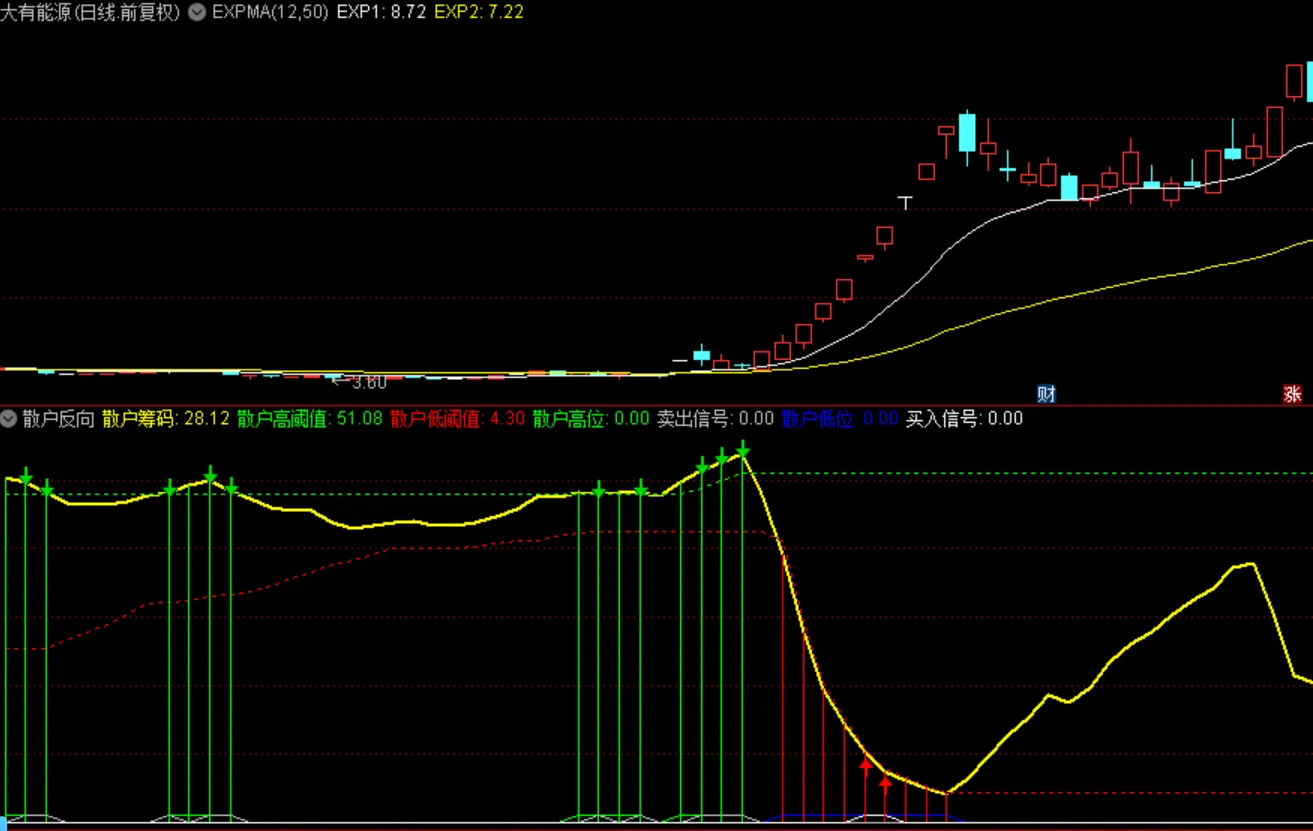Screen dimensions: 1313x831
Task: Click the first red buy arrow marker
Action: [x=865, y=765]
